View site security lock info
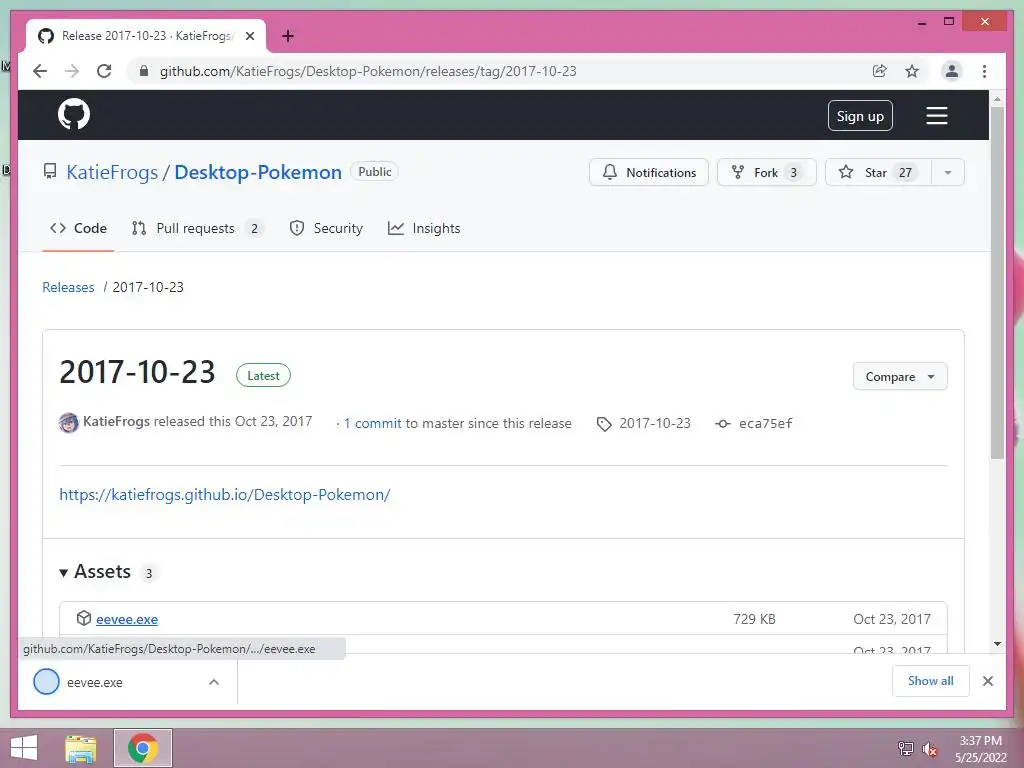 (144, 71)
